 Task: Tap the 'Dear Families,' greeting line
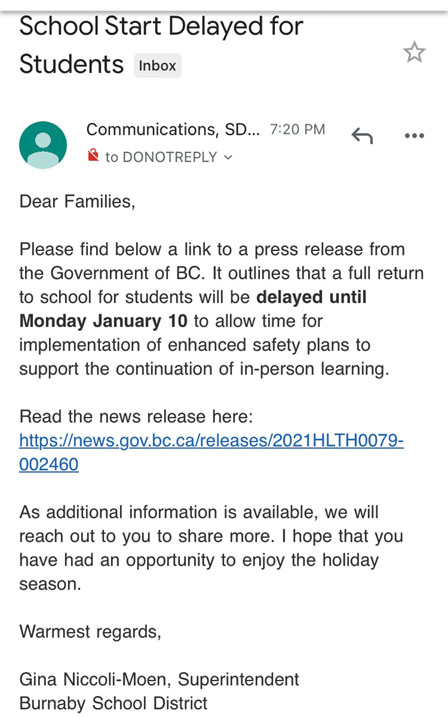point(77,202)
